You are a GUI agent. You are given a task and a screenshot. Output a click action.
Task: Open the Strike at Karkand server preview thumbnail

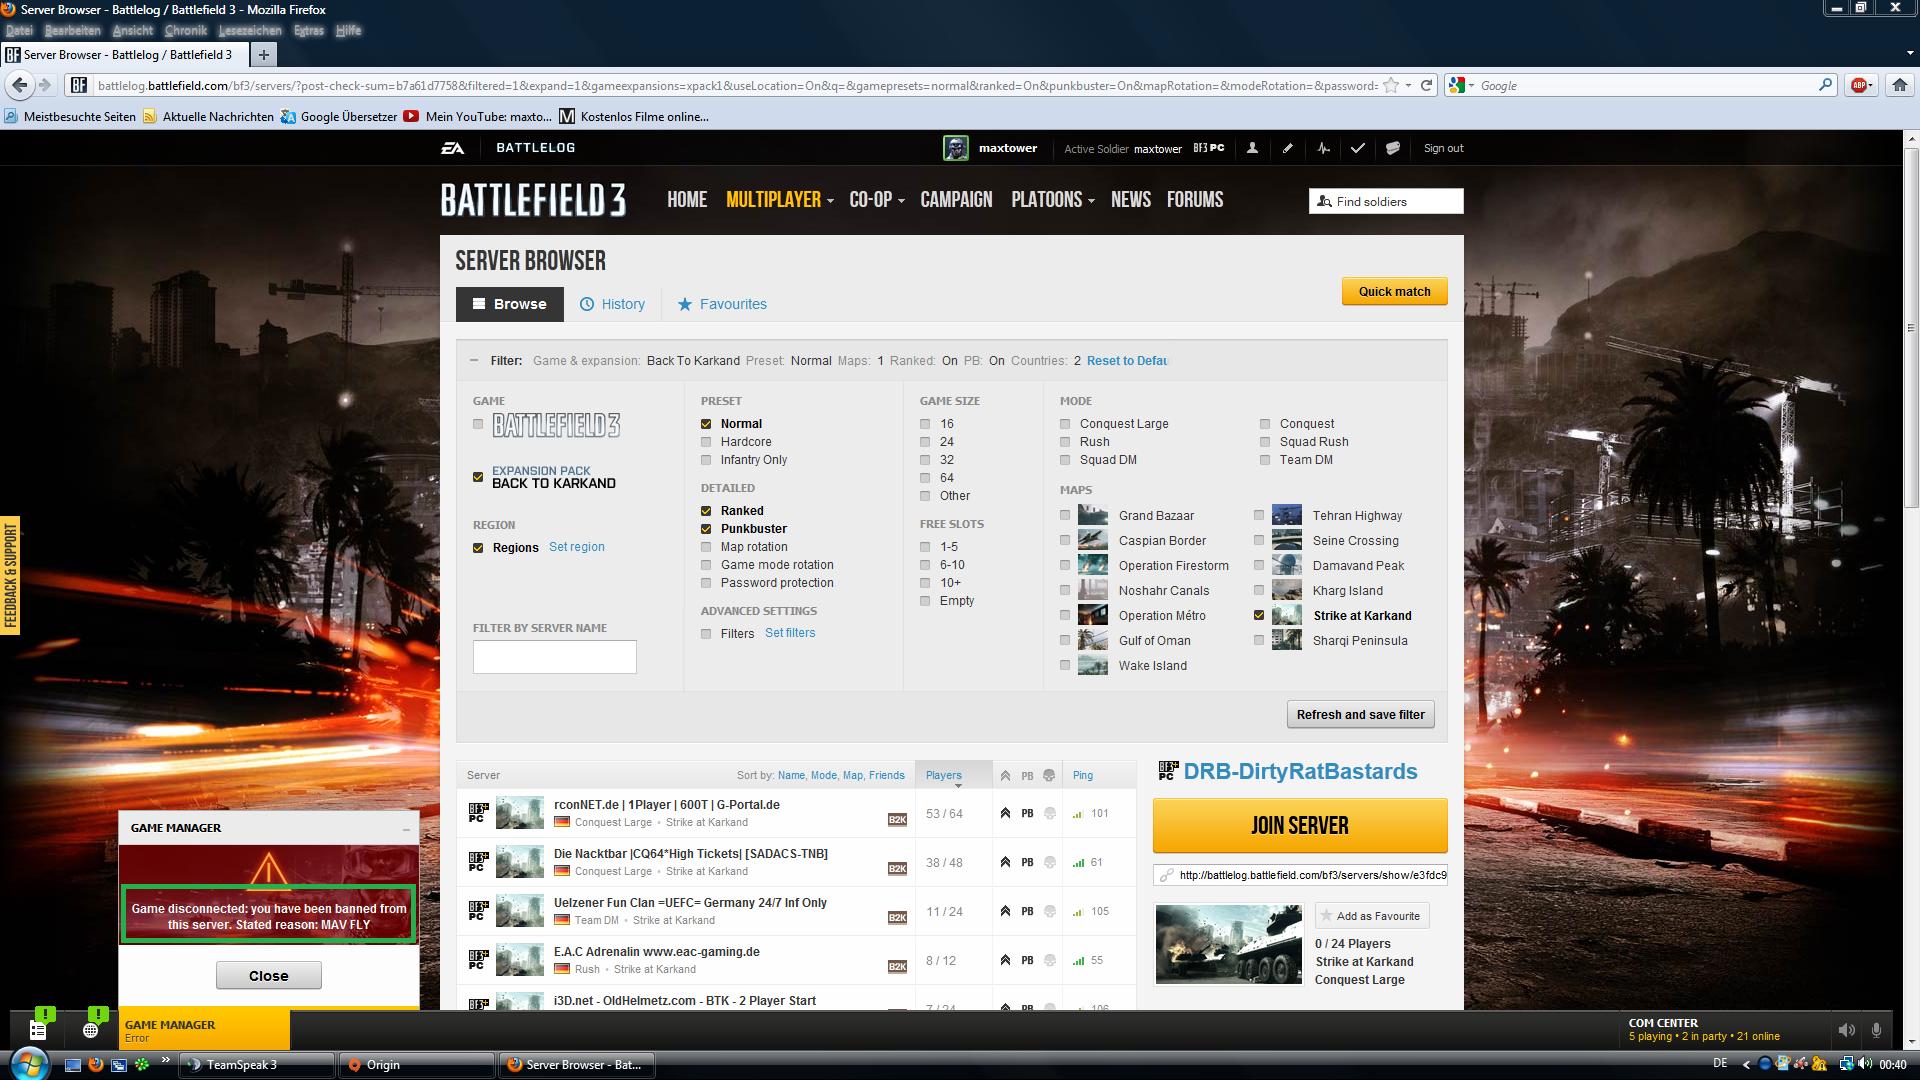[x=1229, y=945]
